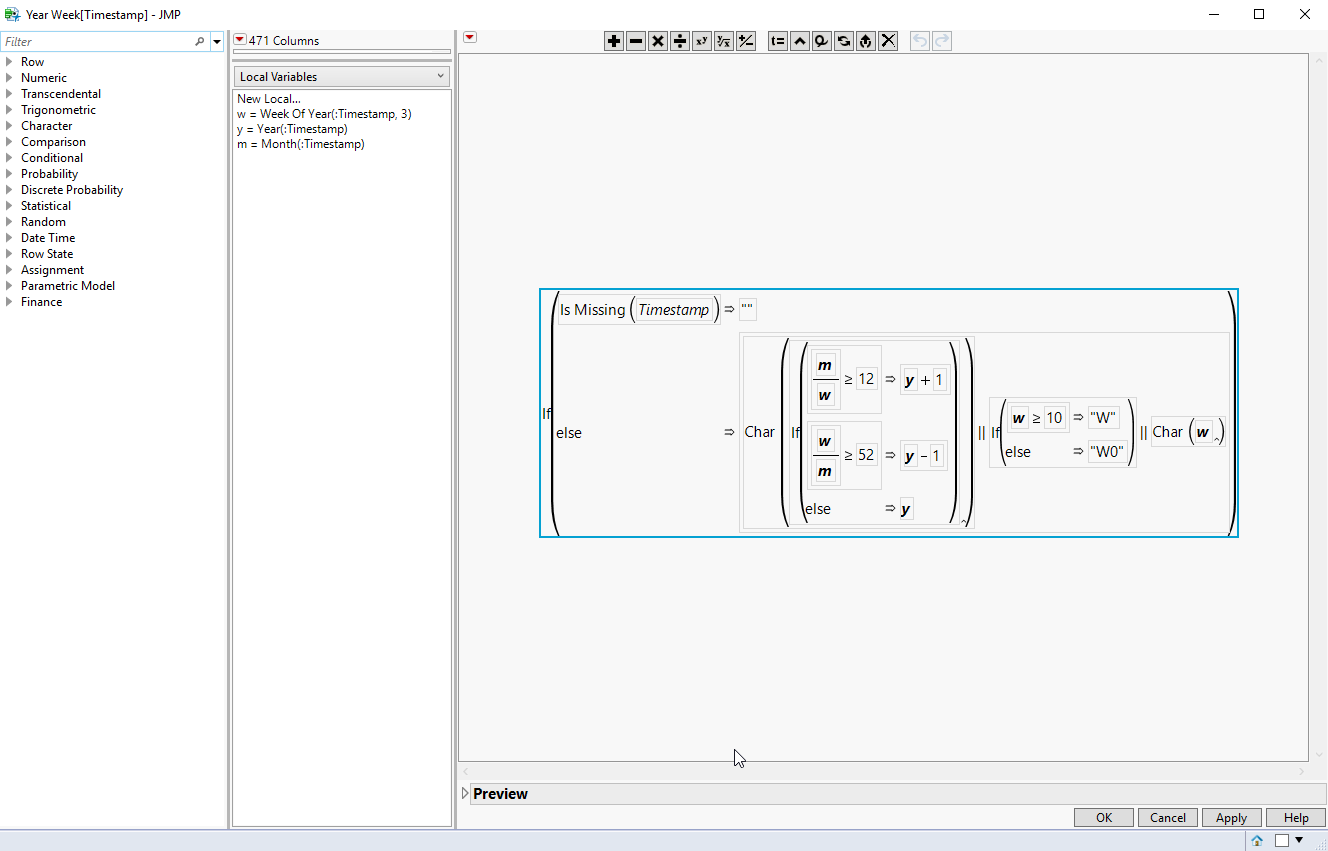Open the 471 Columns red triangle menu

click(239, 38)
